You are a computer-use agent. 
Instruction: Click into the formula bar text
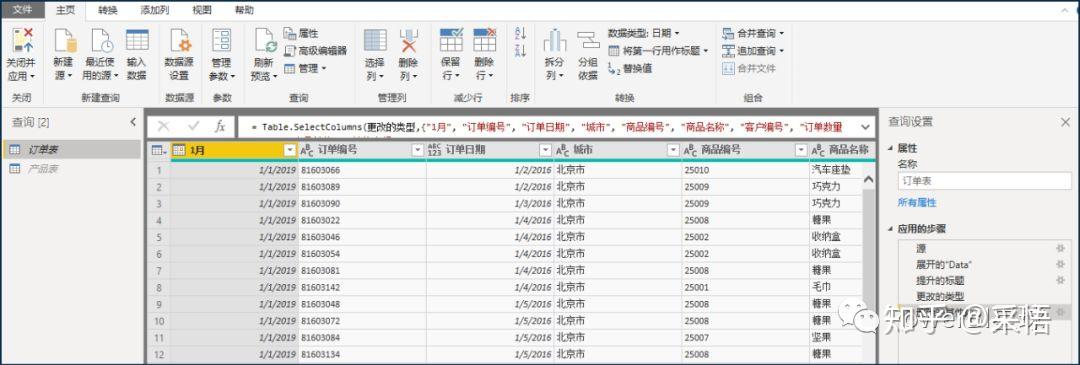(546, 127)
